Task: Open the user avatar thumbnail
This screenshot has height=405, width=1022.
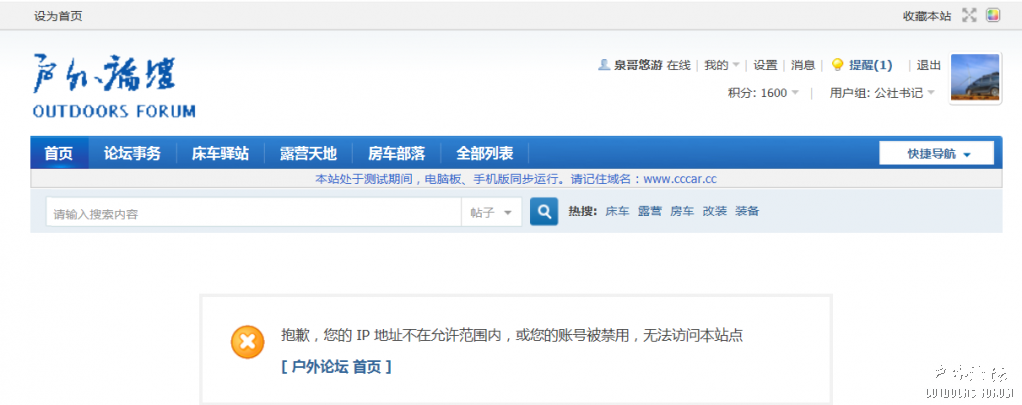Action: (974, 78)
